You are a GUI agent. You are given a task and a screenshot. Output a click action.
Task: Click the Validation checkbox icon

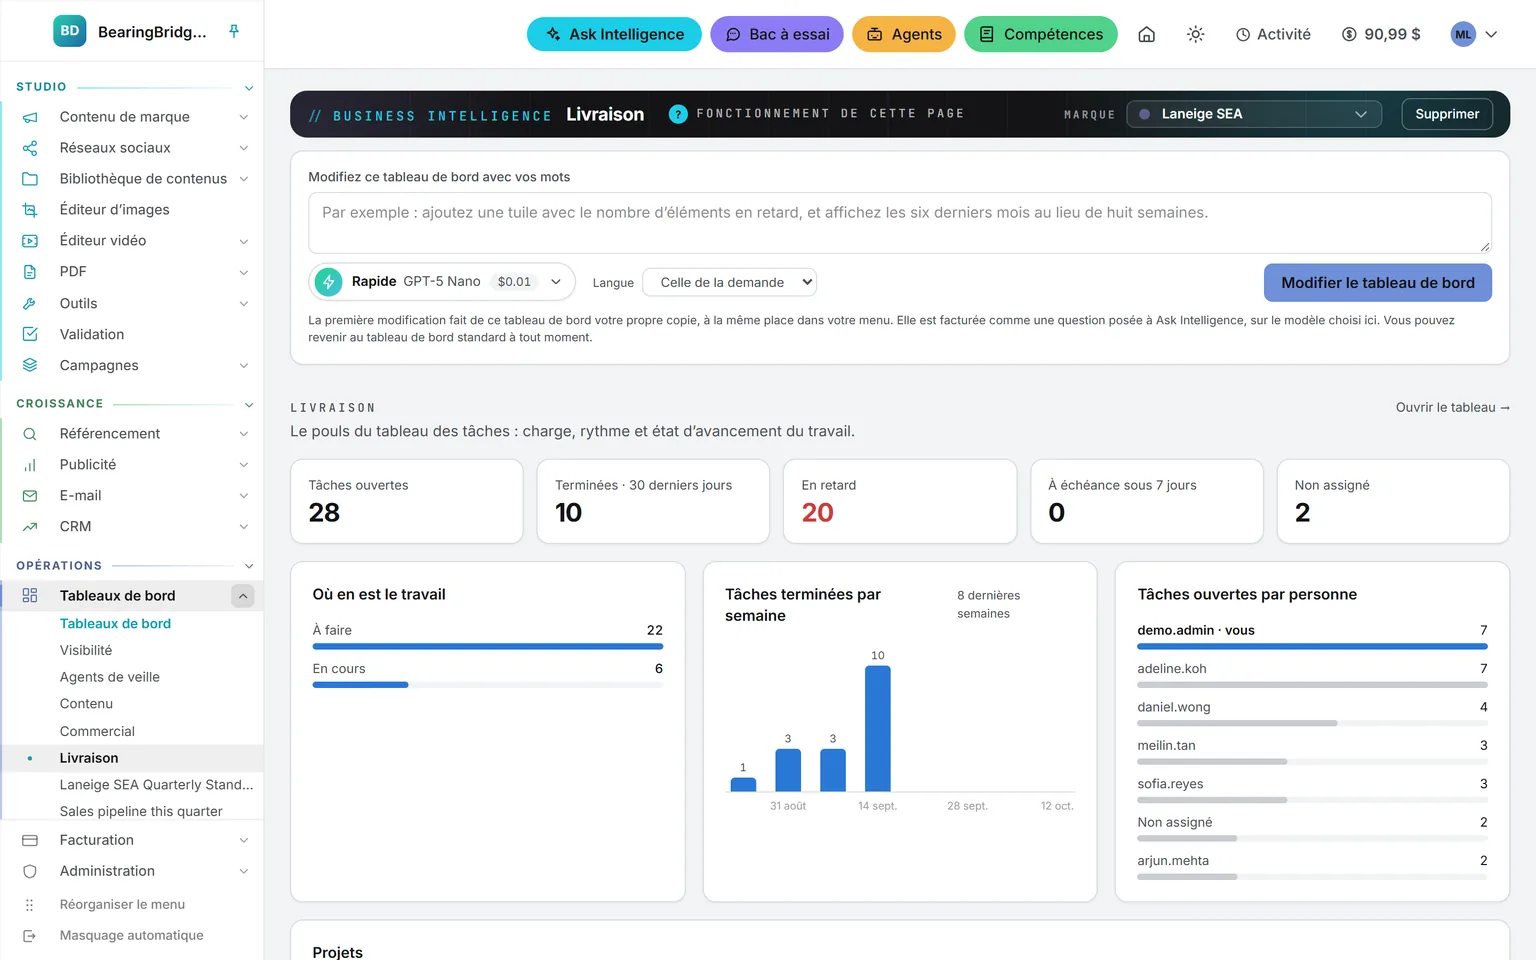tap(30, 334)
